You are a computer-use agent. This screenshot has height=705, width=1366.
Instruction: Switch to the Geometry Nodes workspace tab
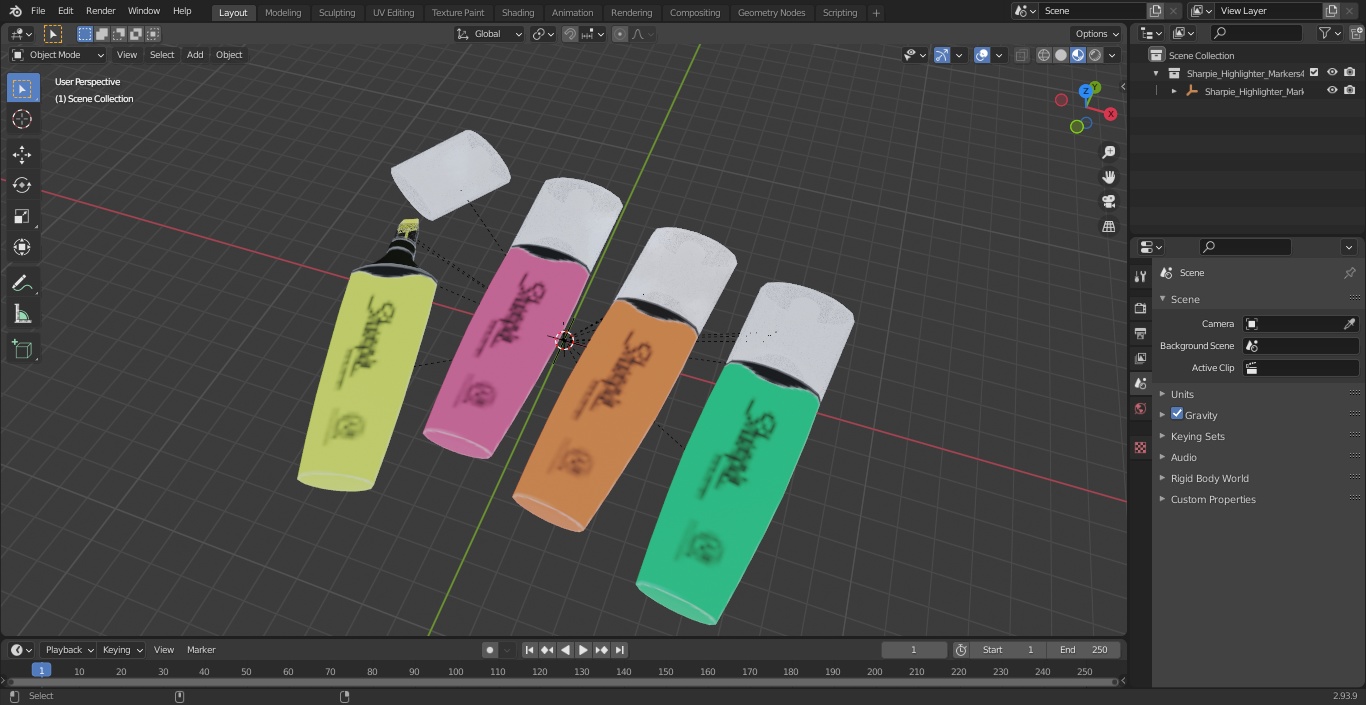coord(771,12)
